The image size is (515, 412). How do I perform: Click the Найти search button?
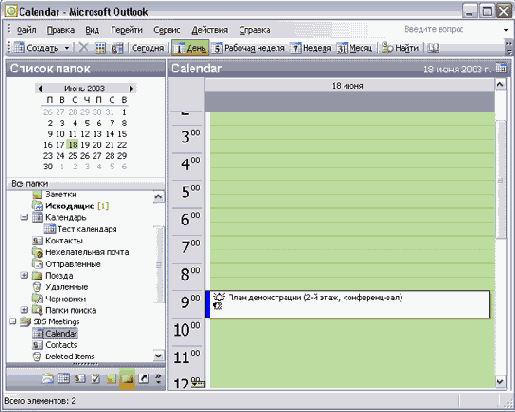(x=400, y=48)
